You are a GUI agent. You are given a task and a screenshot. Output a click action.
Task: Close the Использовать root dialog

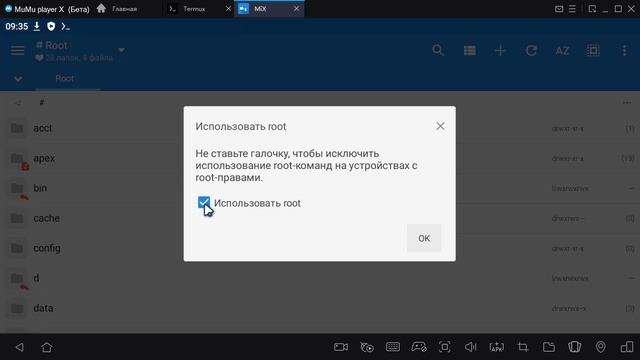pos(440,126)
